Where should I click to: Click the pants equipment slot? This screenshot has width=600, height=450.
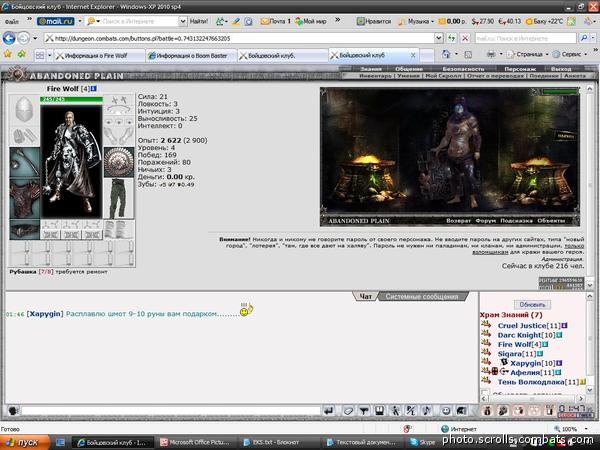click(119, 199)
